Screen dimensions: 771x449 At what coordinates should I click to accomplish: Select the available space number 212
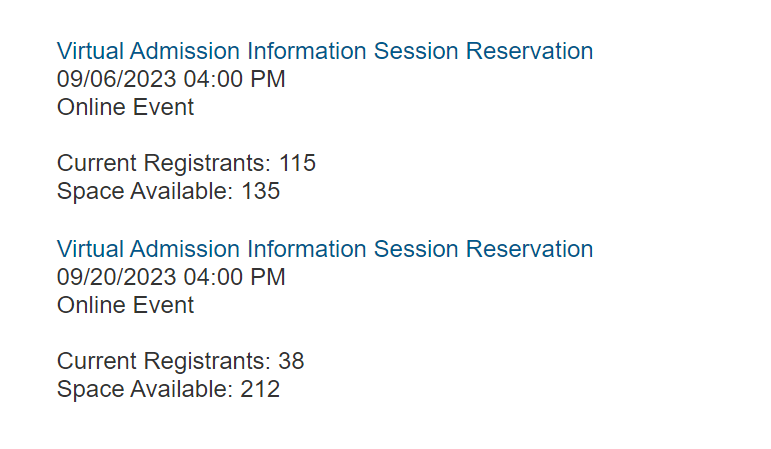click(260, 389)
